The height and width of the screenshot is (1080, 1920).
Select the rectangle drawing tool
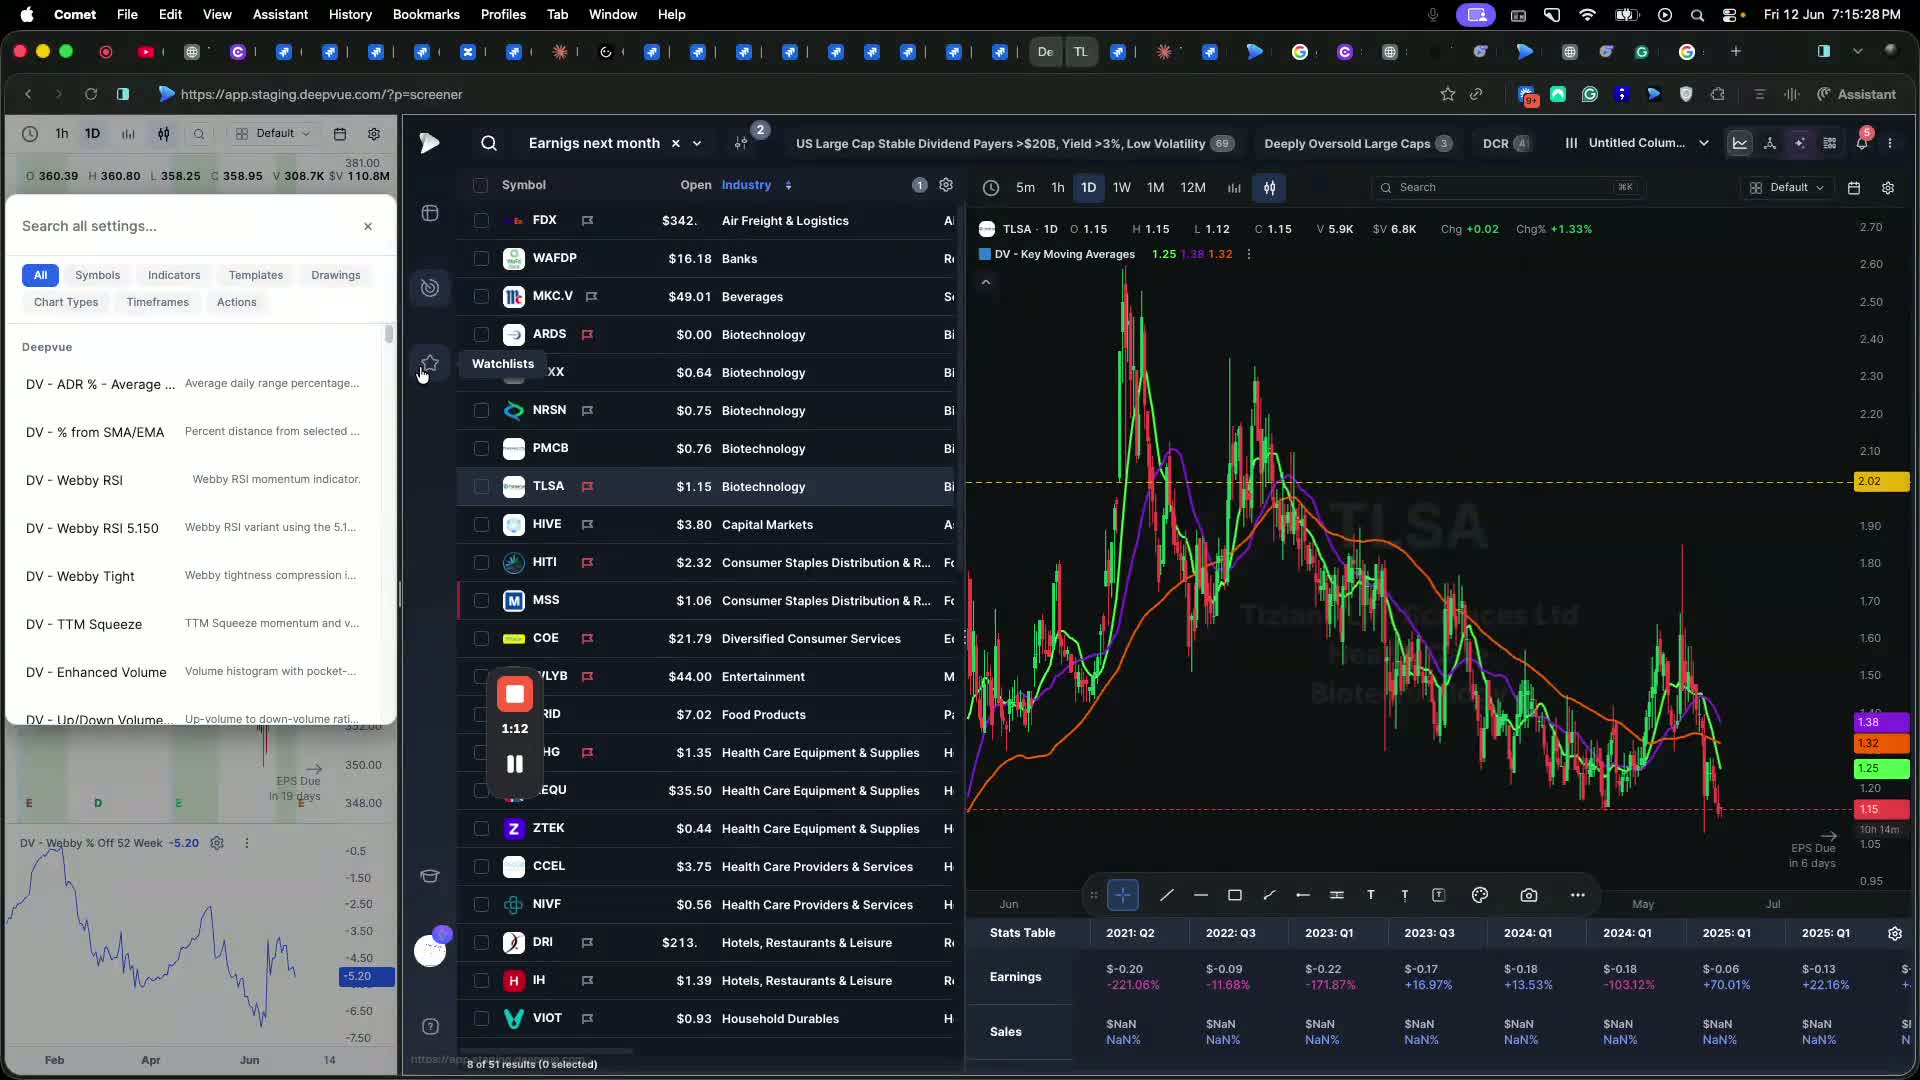coord(1235,895)
